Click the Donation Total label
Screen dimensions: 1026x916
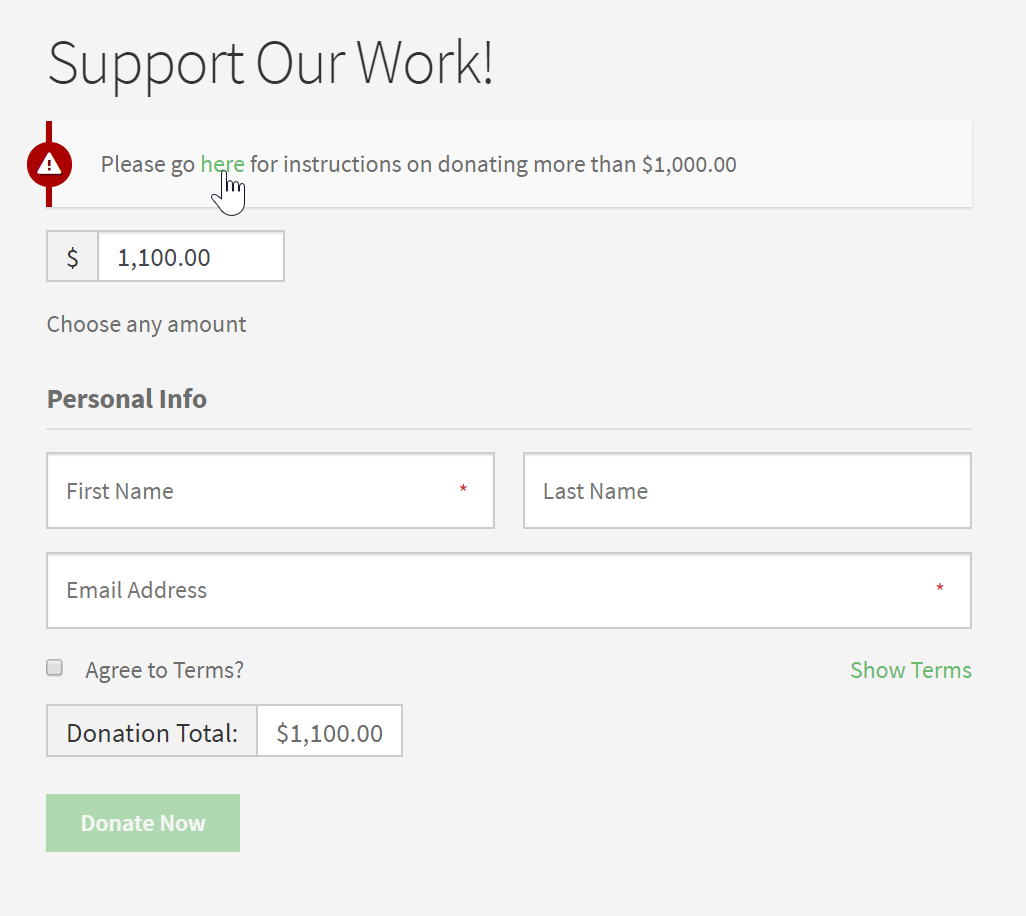point(151,731)
